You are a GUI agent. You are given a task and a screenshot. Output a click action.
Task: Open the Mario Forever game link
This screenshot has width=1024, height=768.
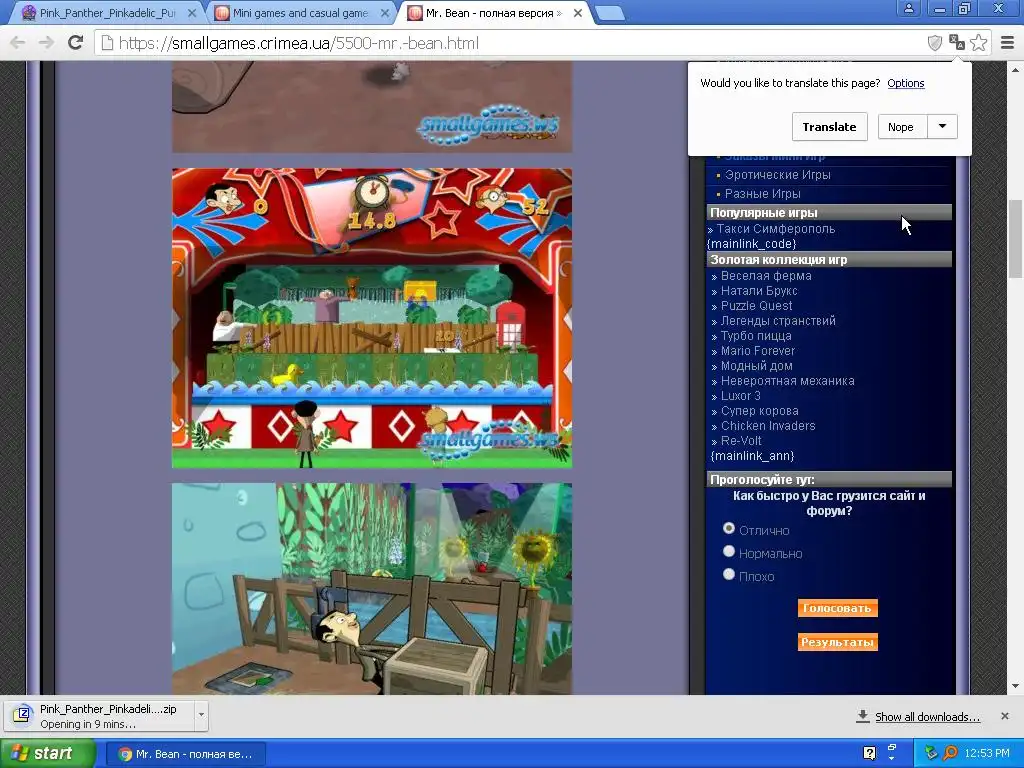758,351
